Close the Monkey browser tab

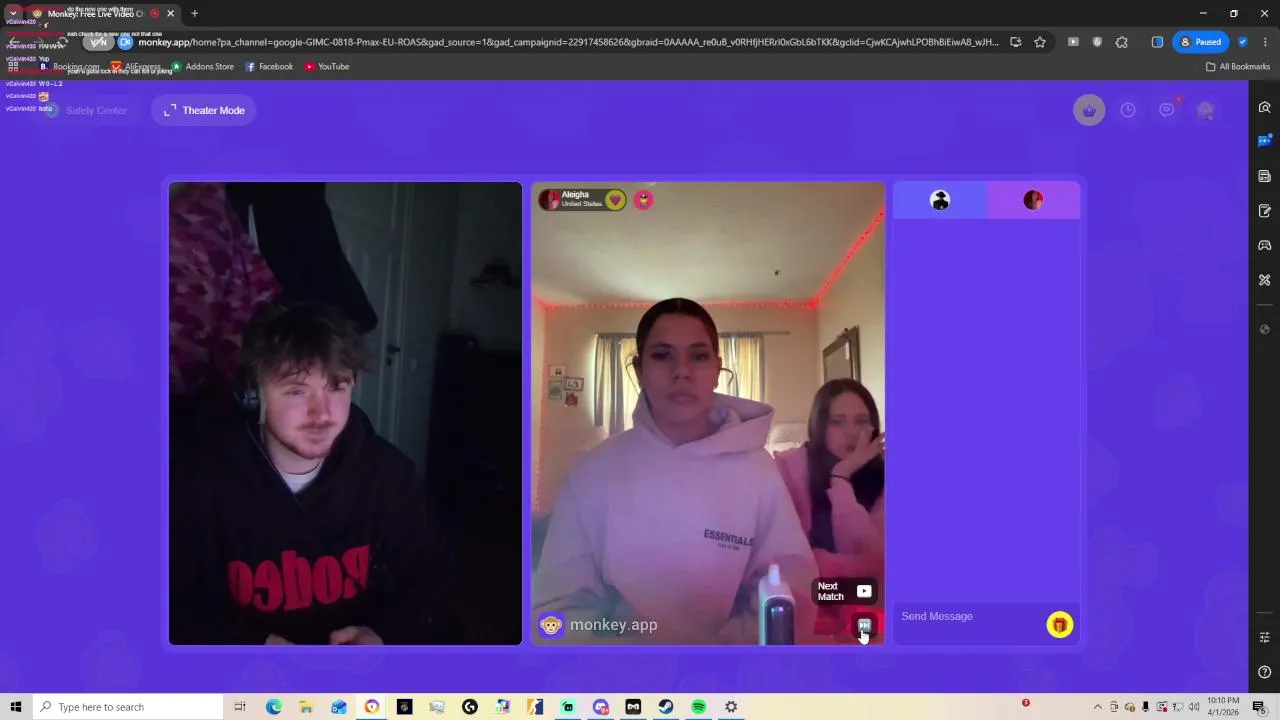tap(170, 14)
